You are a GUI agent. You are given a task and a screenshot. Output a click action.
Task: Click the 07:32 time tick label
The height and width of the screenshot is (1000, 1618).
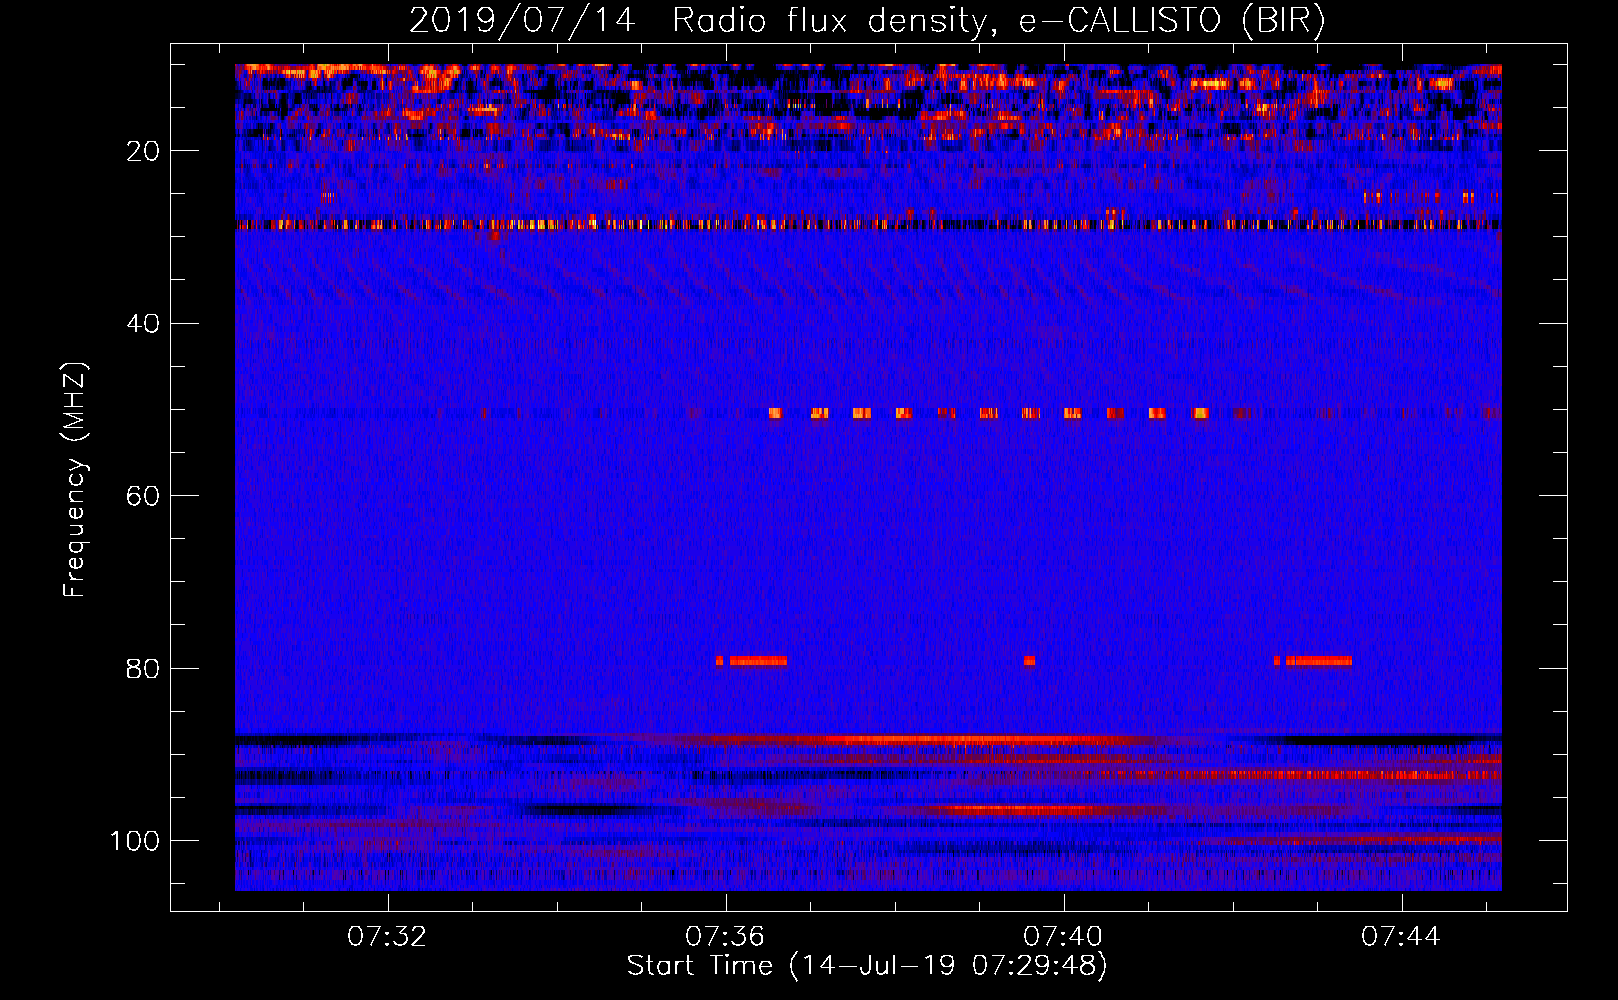[x=387, y=937]
